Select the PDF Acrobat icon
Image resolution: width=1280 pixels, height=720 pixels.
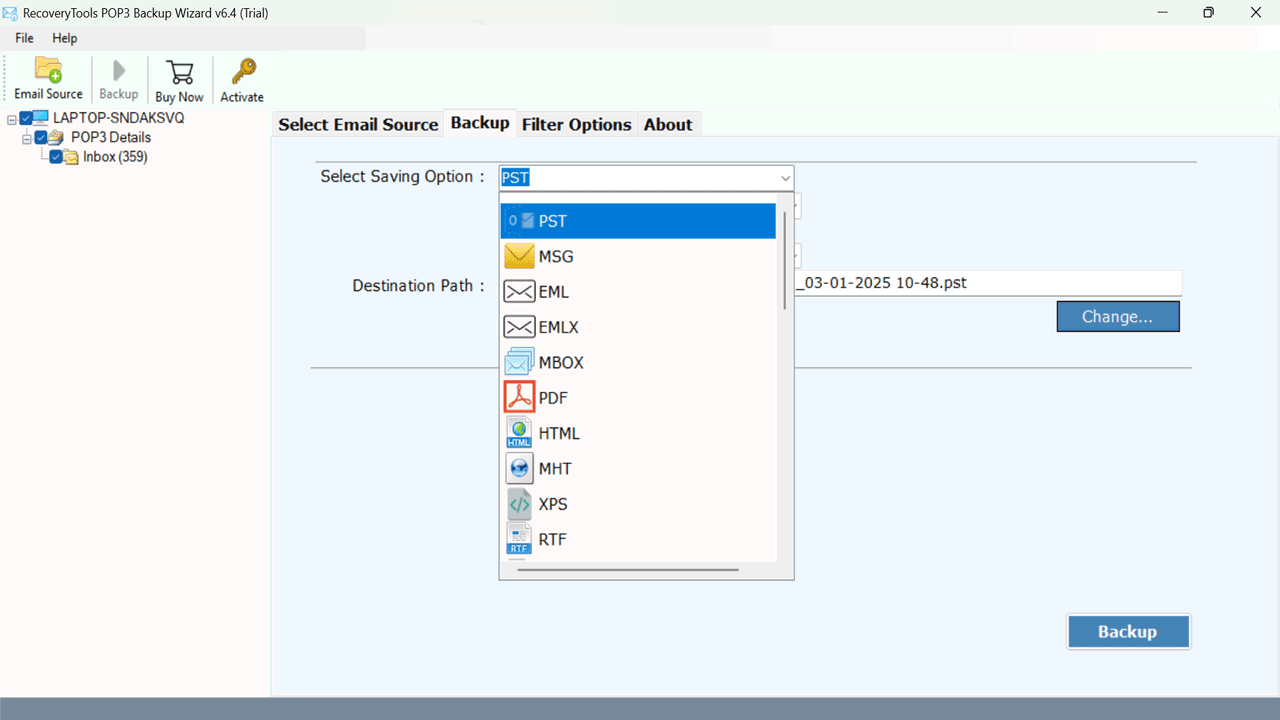[x=520, y=397]
